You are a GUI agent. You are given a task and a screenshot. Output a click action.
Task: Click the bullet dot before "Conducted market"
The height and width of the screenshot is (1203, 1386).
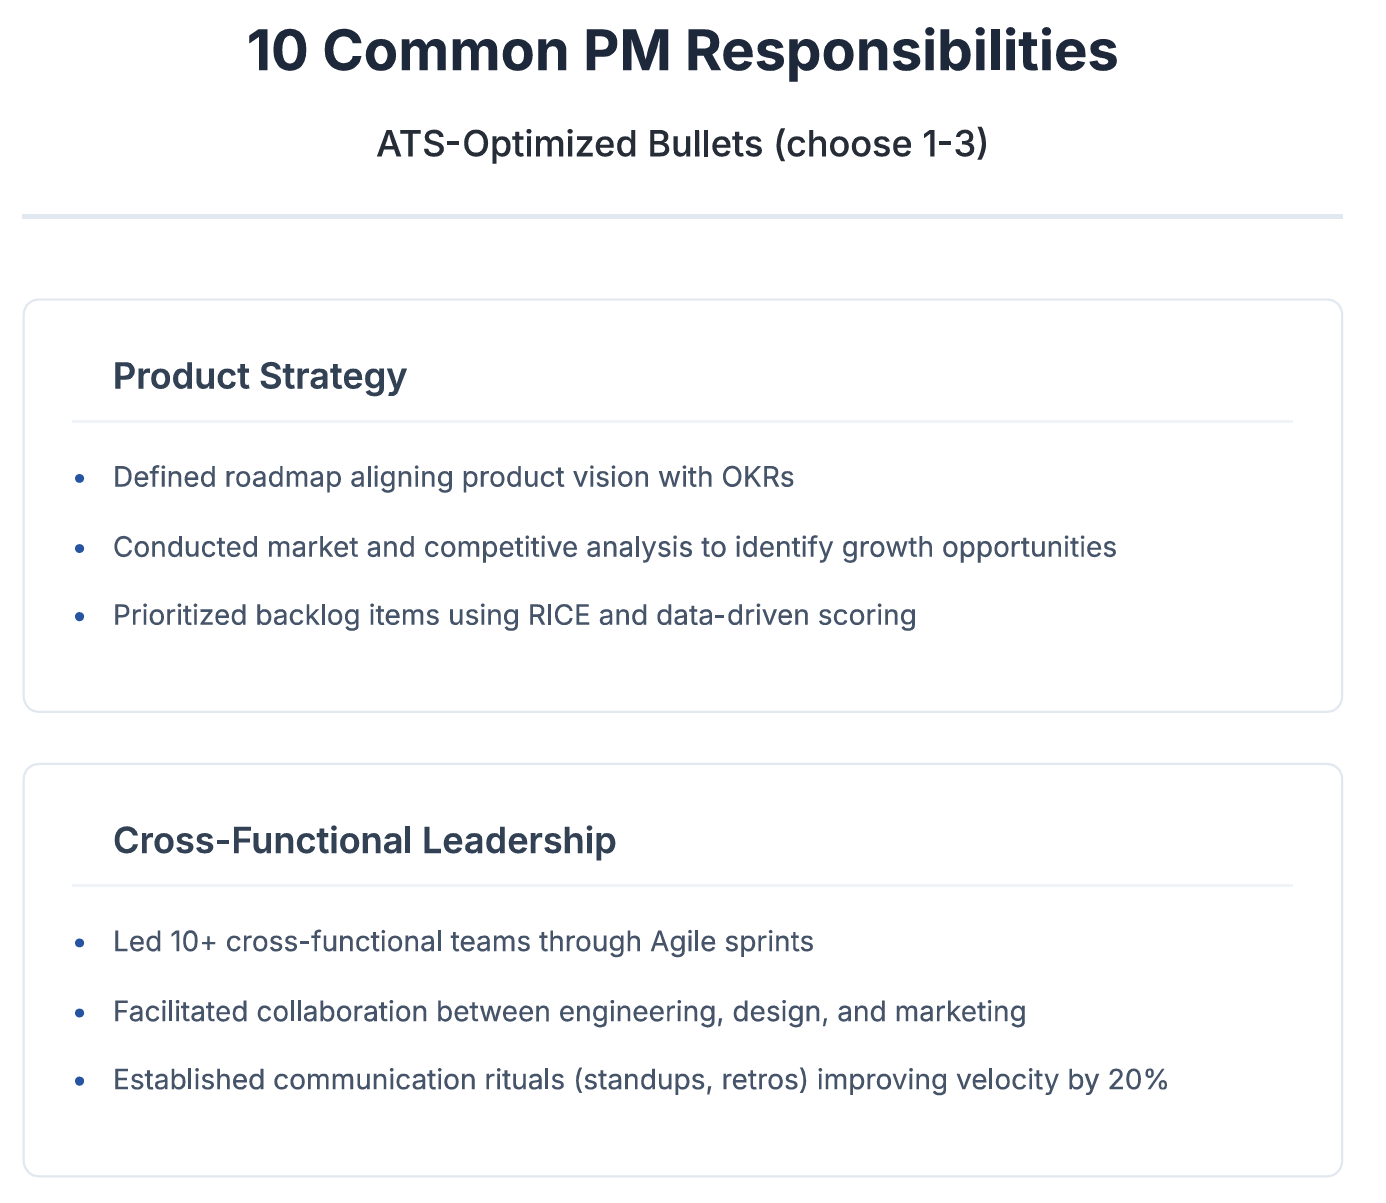(80, 548)
